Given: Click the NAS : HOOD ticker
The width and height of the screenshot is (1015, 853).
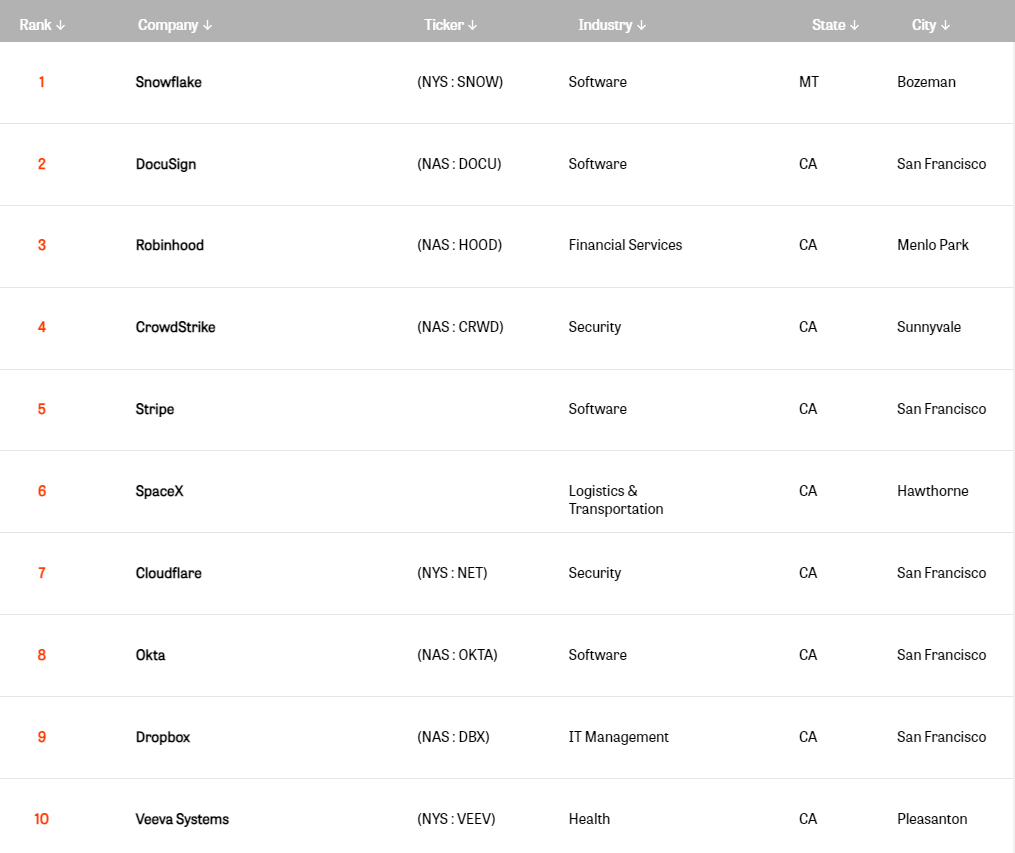Looking at the screenshot, I should pyautogui.click(x=459, y=245).
